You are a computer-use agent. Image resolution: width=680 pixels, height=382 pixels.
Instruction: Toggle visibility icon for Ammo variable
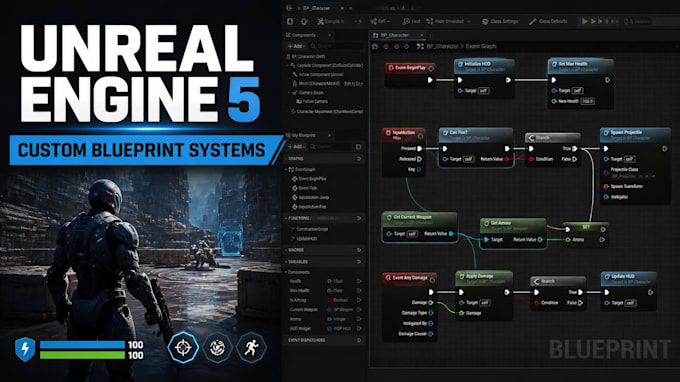[359, 319]
